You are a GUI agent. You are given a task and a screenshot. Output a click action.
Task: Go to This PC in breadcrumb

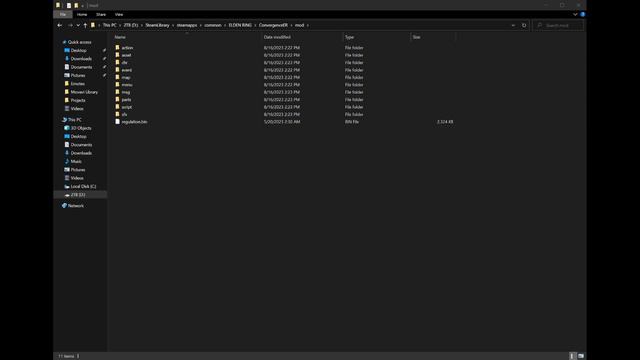[x=109, y=25]
